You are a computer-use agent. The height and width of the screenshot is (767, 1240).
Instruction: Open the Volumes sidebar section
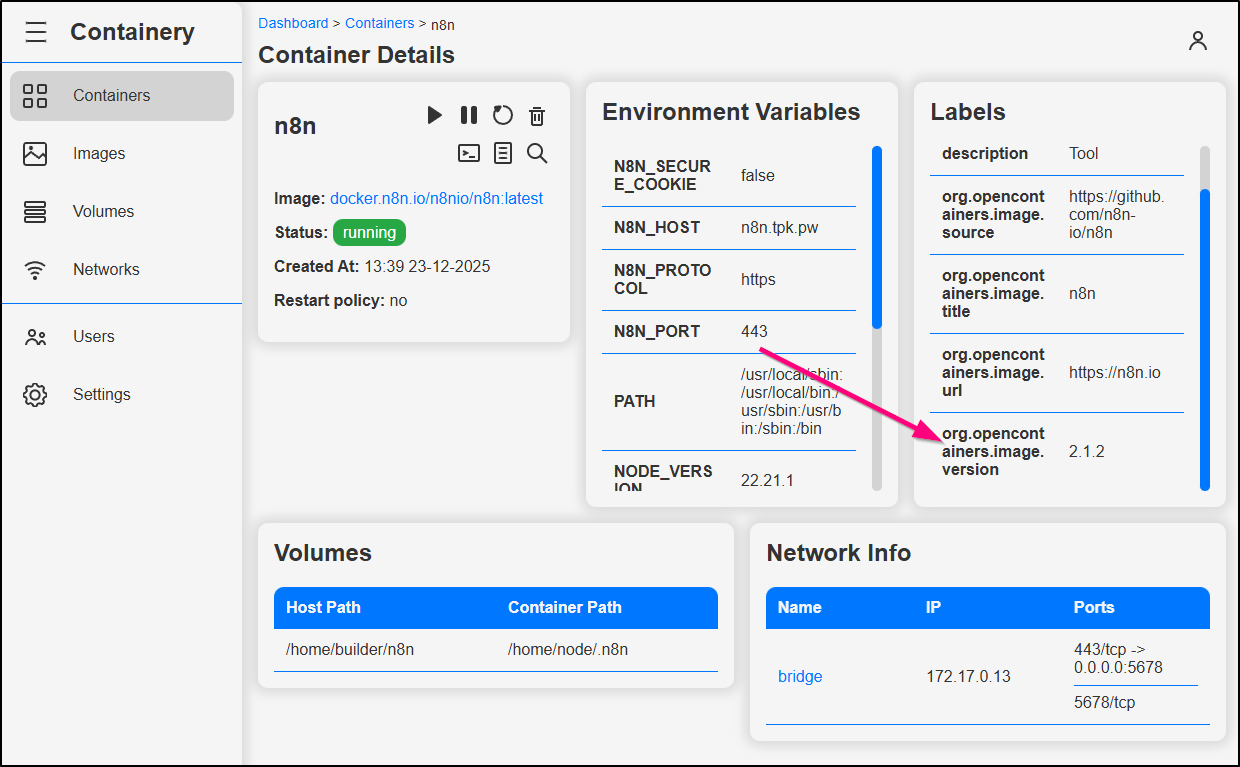[x=103, y=212]
